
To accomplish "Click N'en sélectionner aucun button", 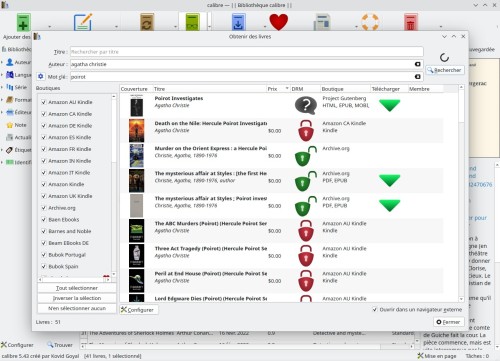I will point(77,308).
